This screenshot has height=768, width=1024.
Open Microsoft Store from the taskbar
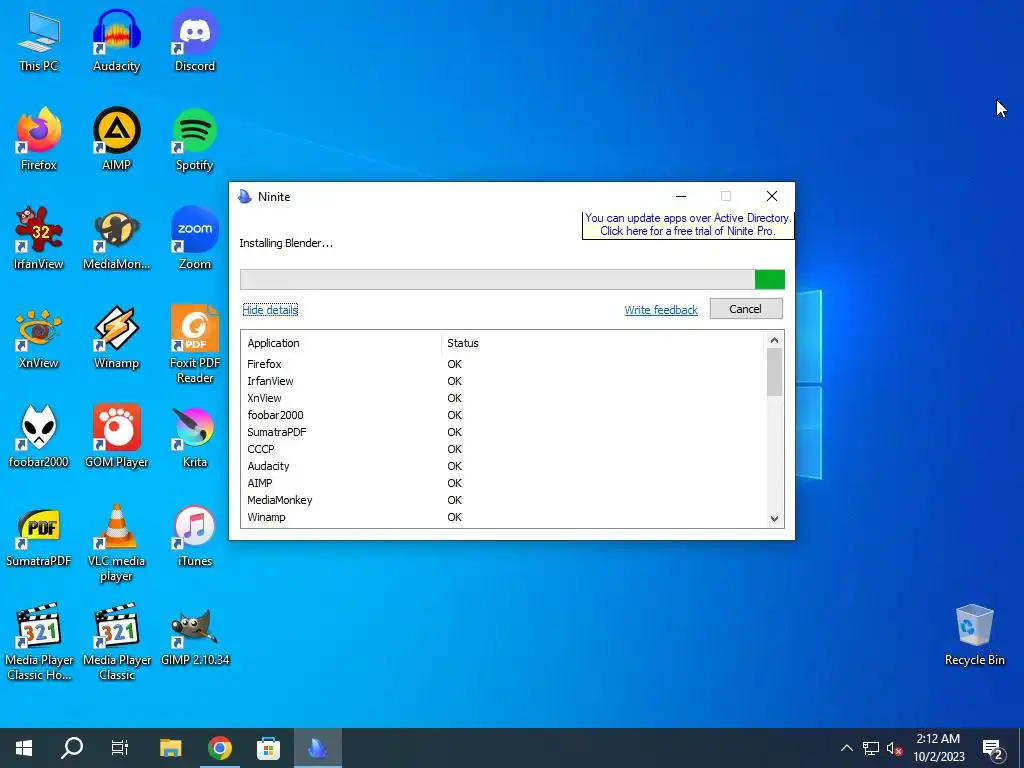[x=268, y=748]
